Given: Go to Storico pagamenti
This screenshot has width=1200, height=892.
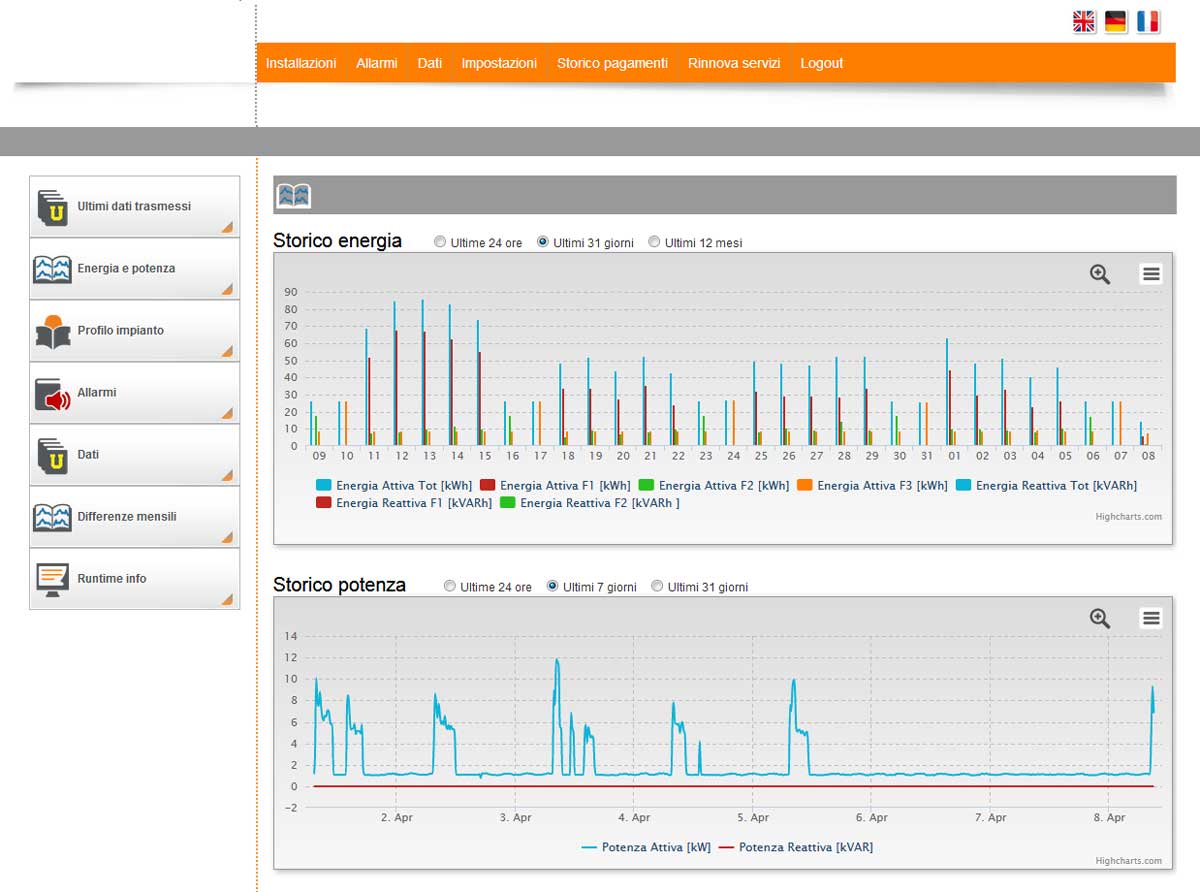Looking at the screenshot, I should tap(612, 63).
